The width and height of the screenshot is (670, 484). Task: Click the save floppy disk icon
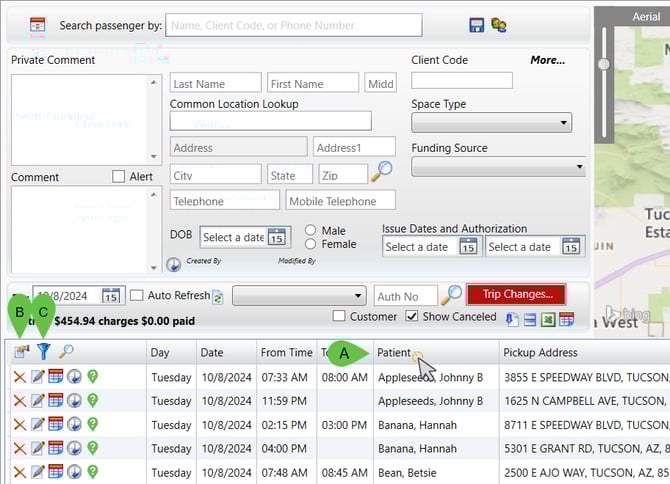tap(477, 24)
